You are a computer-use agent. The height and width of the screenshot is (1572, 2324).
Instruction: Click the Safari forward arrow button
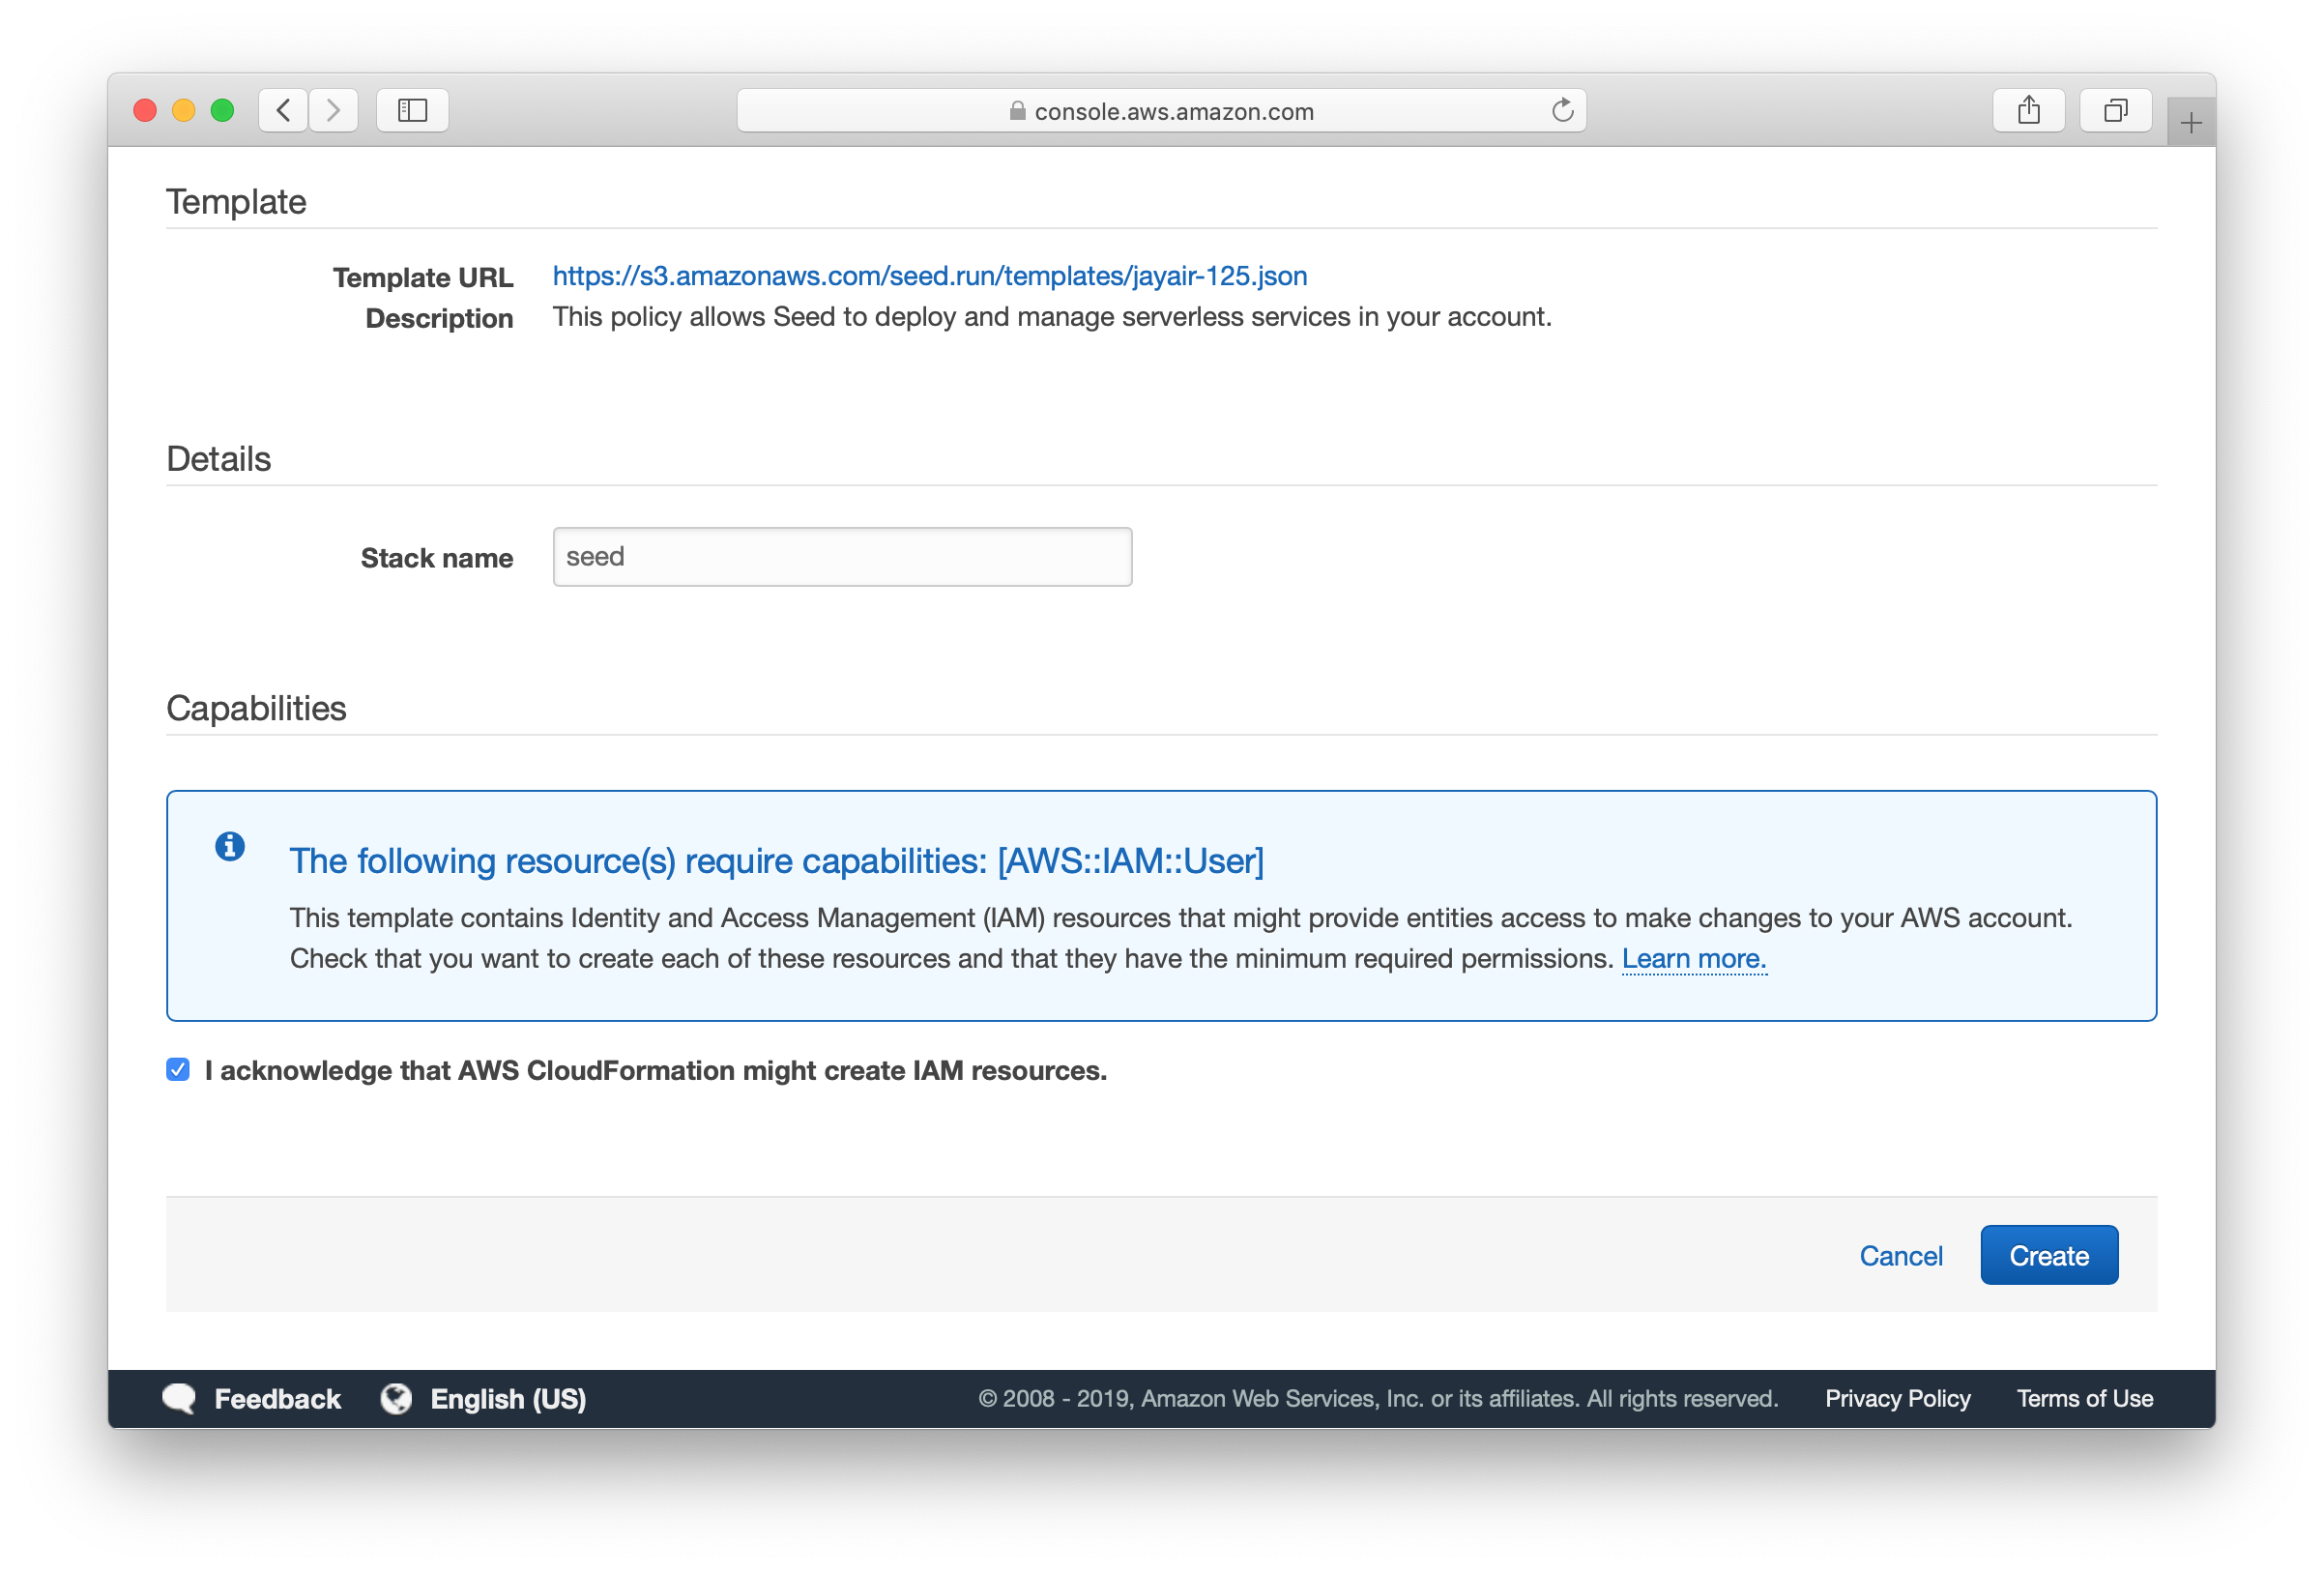[333, 110]
